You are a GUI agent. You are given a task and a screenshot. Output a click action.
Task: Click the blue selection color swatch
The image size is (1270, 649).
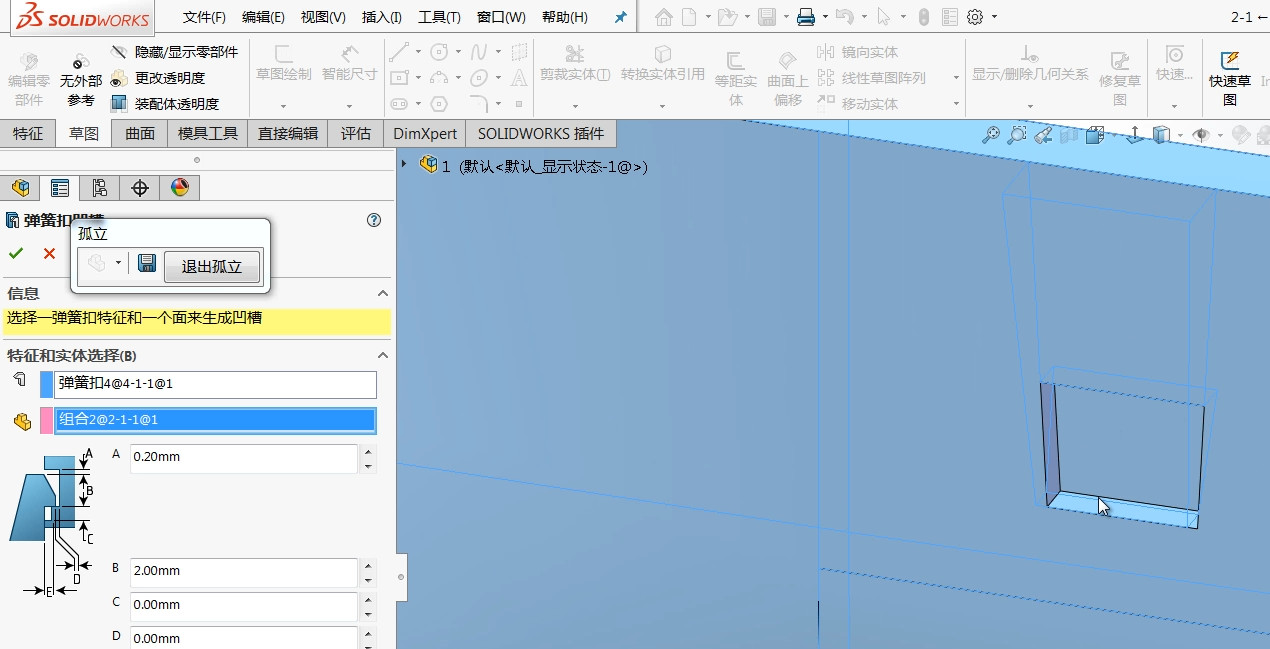[46, 384]
